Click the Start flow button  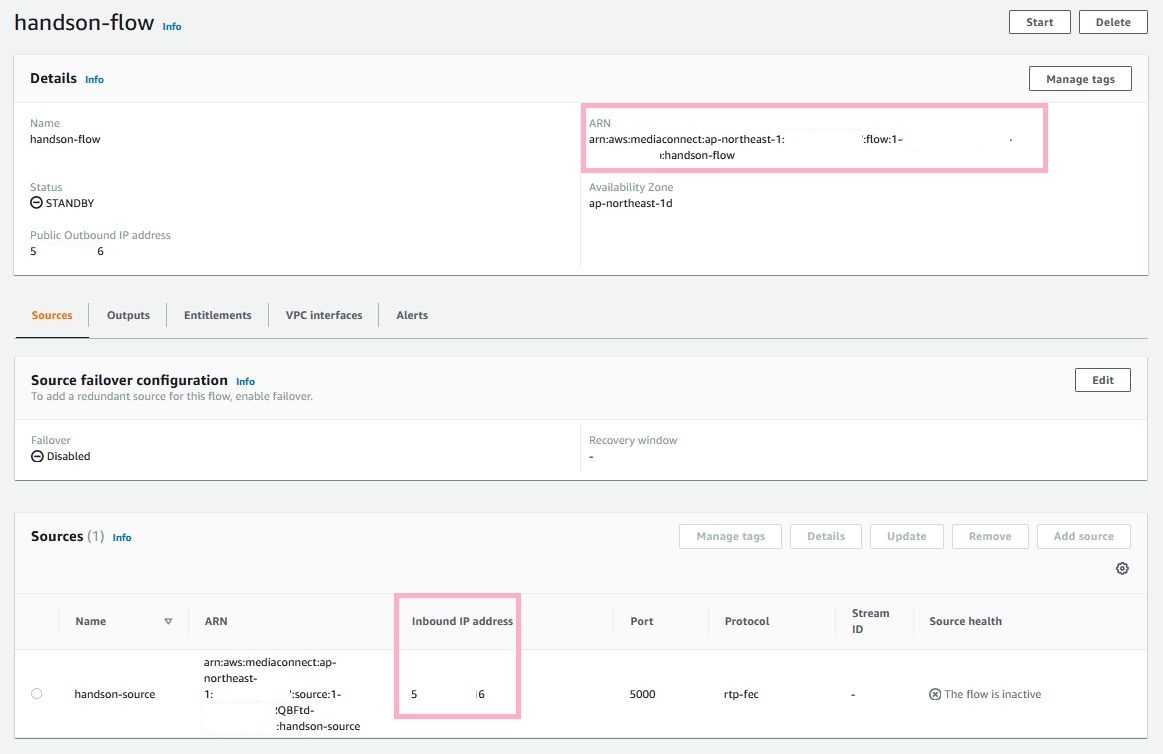(1039, 22)
